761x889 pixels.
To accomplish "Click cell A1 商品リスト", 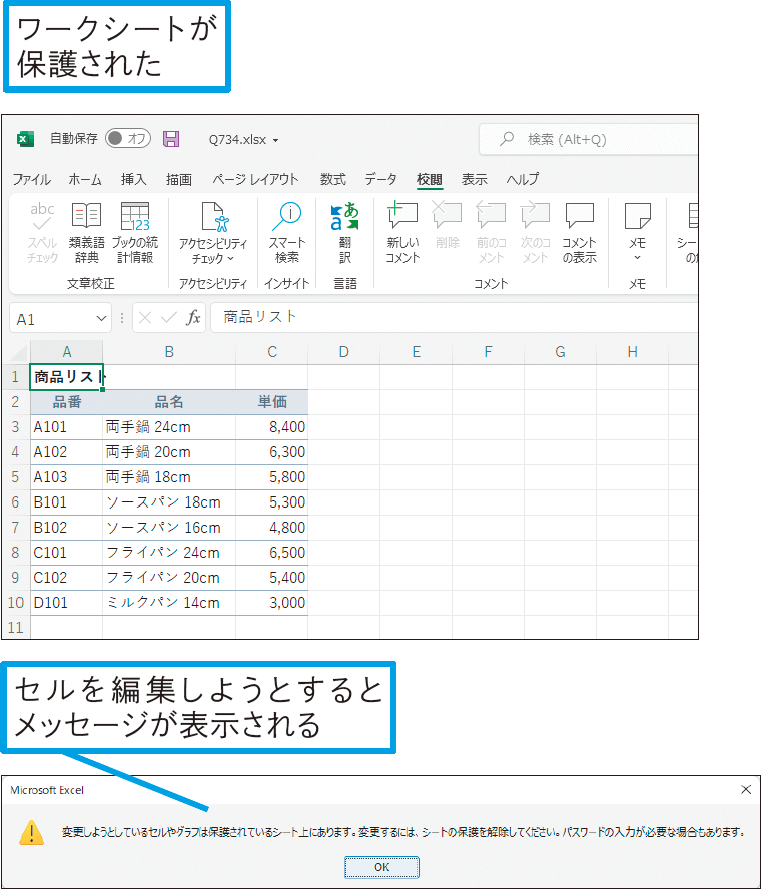I will click(x=66, y=377).
